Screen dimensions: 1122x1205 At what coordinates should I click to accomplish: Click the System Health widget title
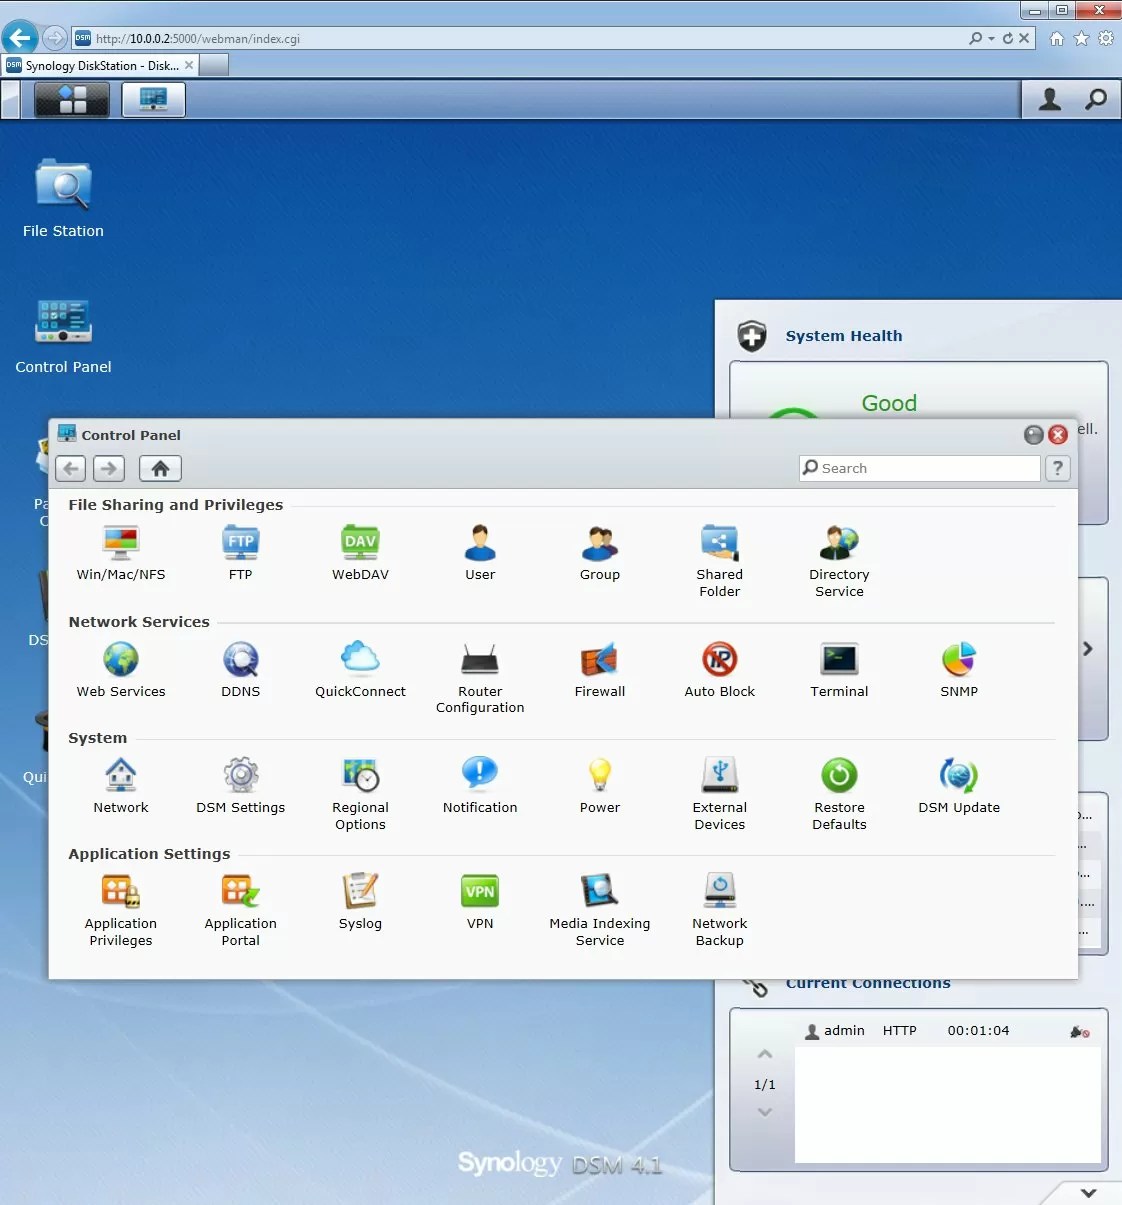click(x=844, y=336)
